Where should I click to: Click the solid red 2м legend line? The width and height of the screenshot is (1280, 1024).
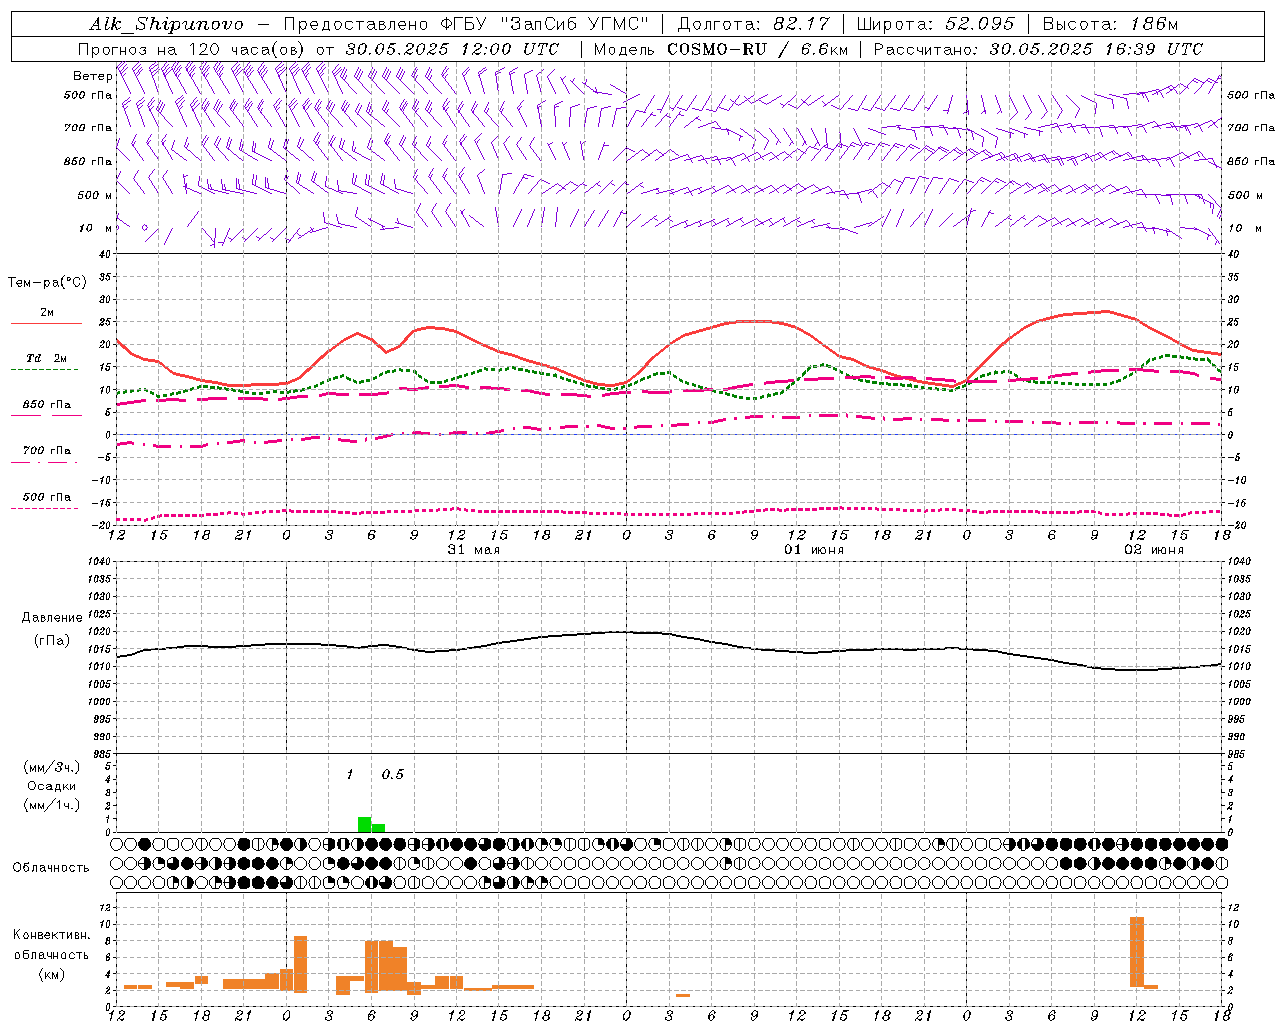pyautogui.click(x=46, y=323)
